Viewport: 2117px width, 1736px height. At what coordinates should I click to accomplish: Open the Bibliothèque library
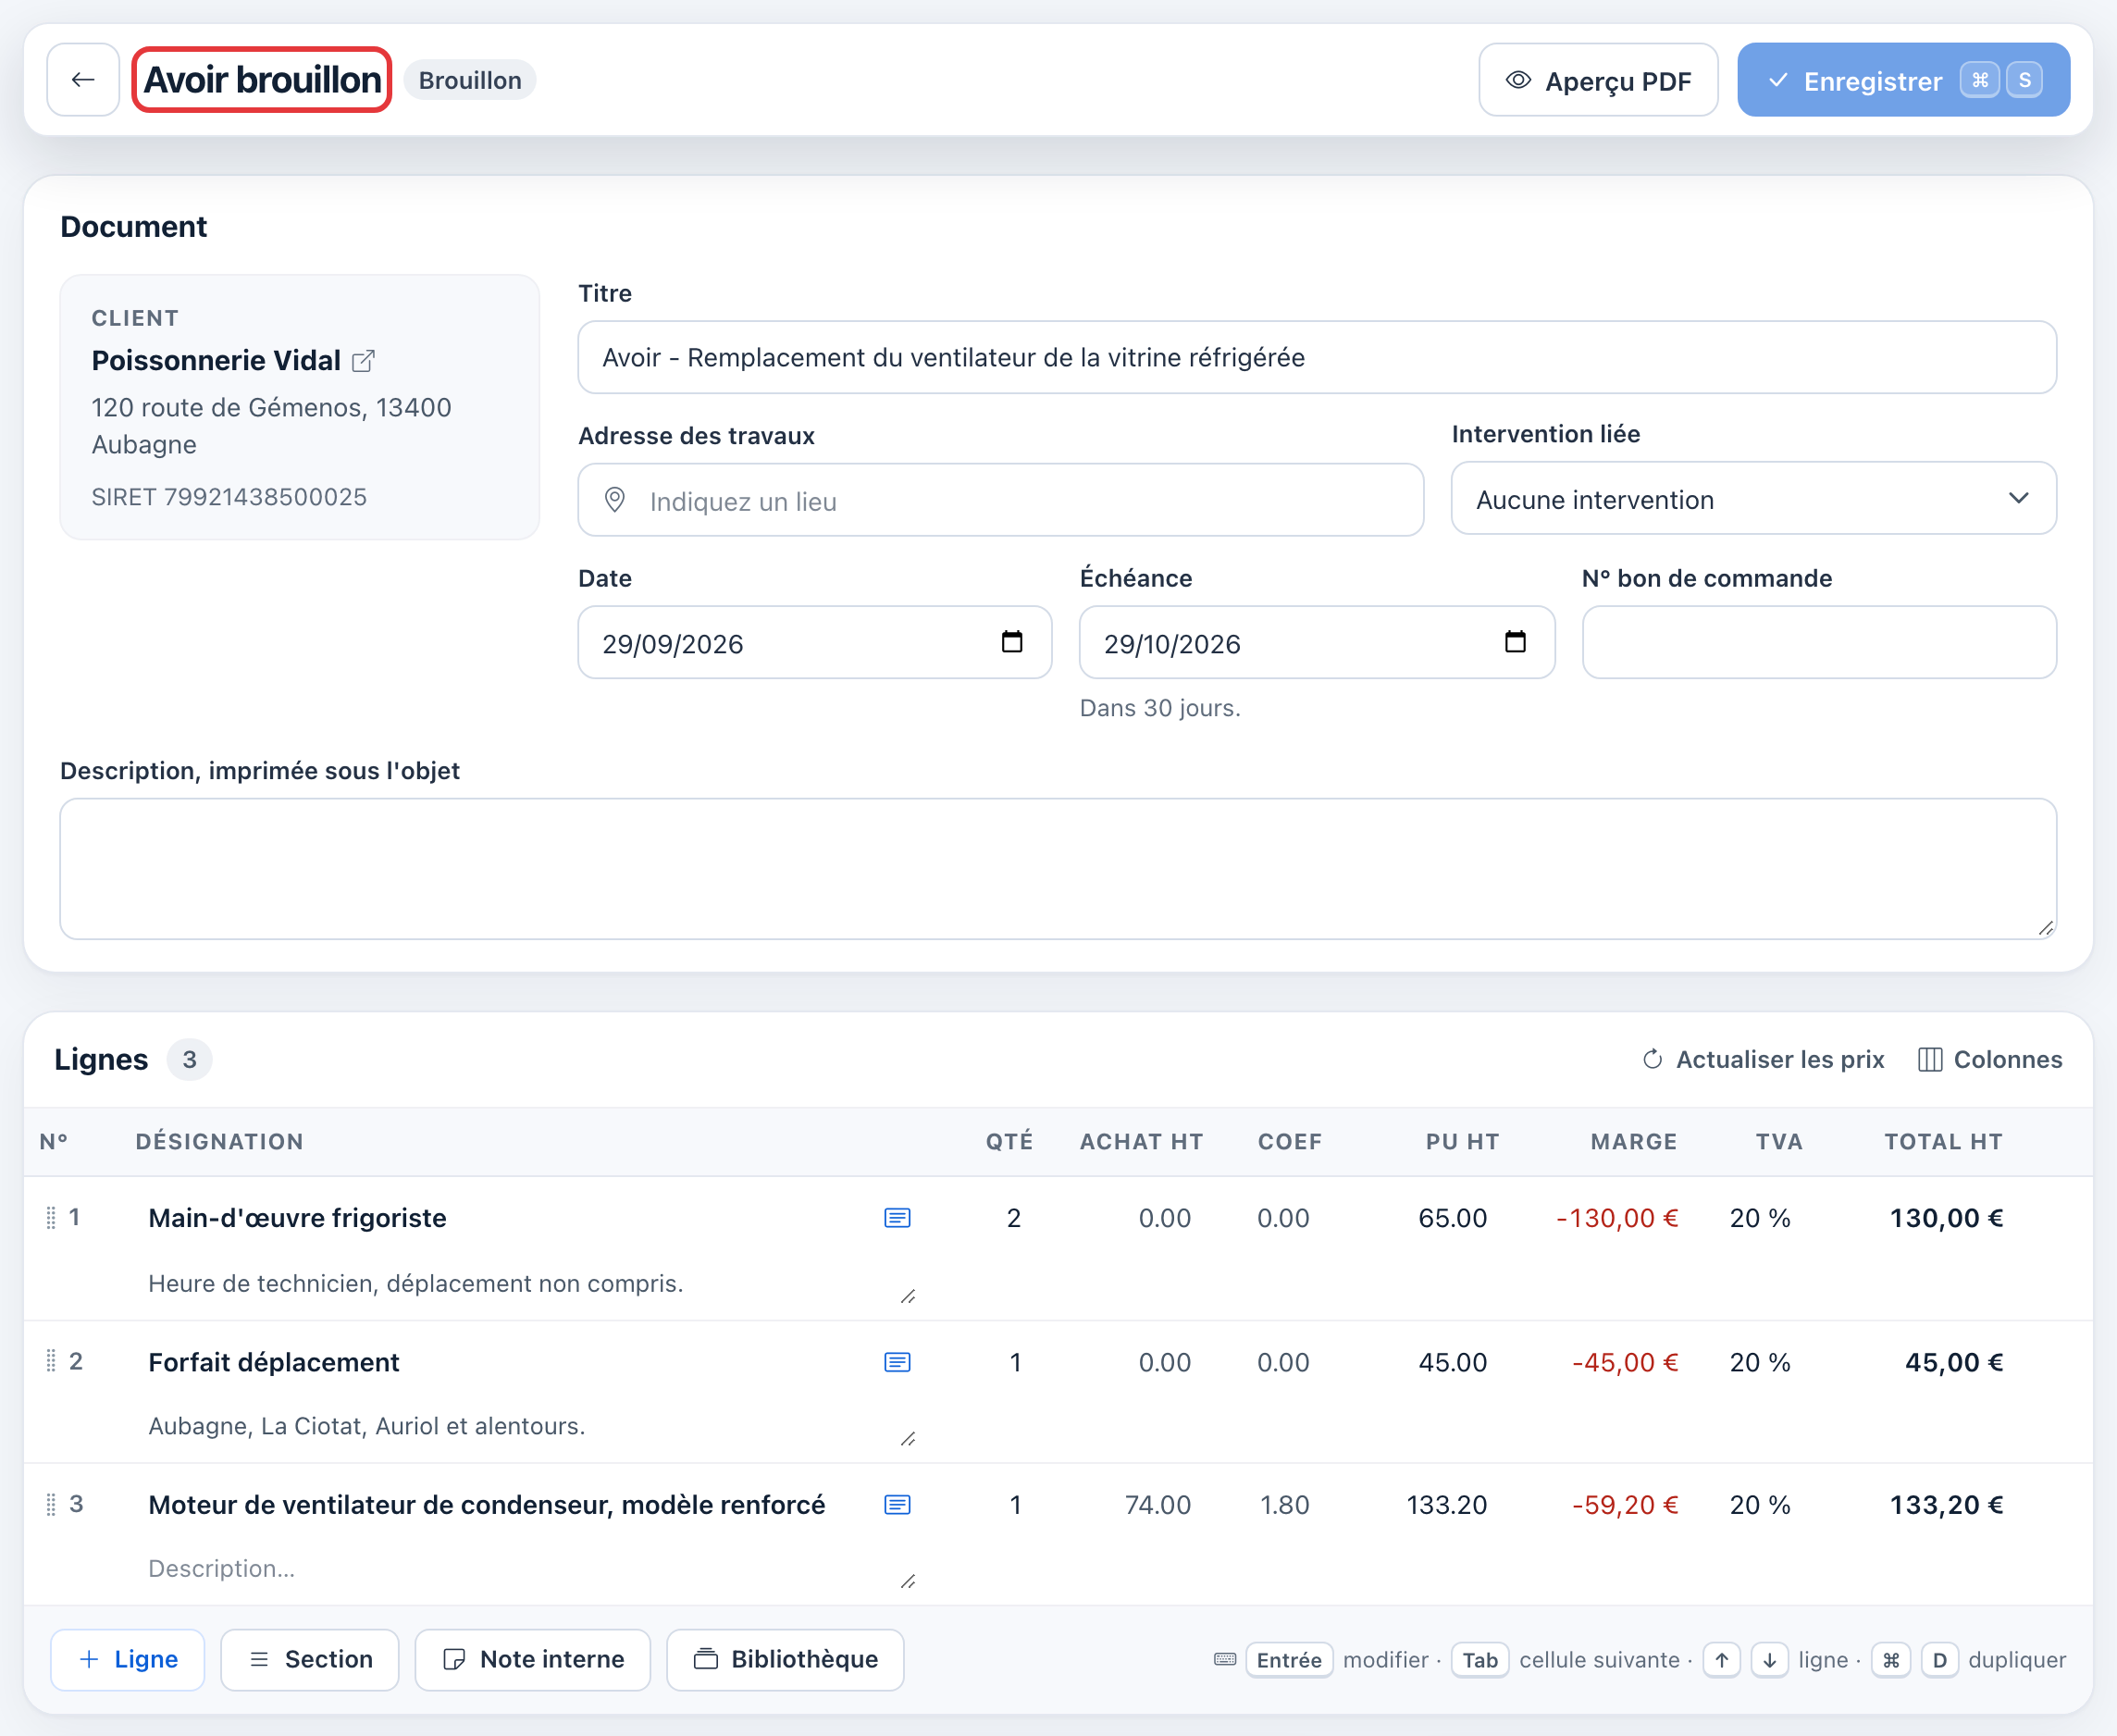coord(785,1659)
